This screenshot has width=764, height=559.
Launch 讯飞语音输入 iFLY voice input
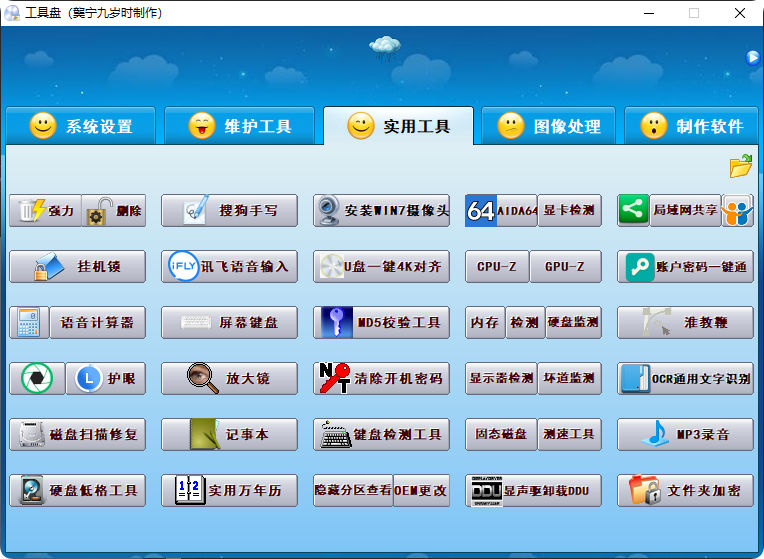(229, 267)
